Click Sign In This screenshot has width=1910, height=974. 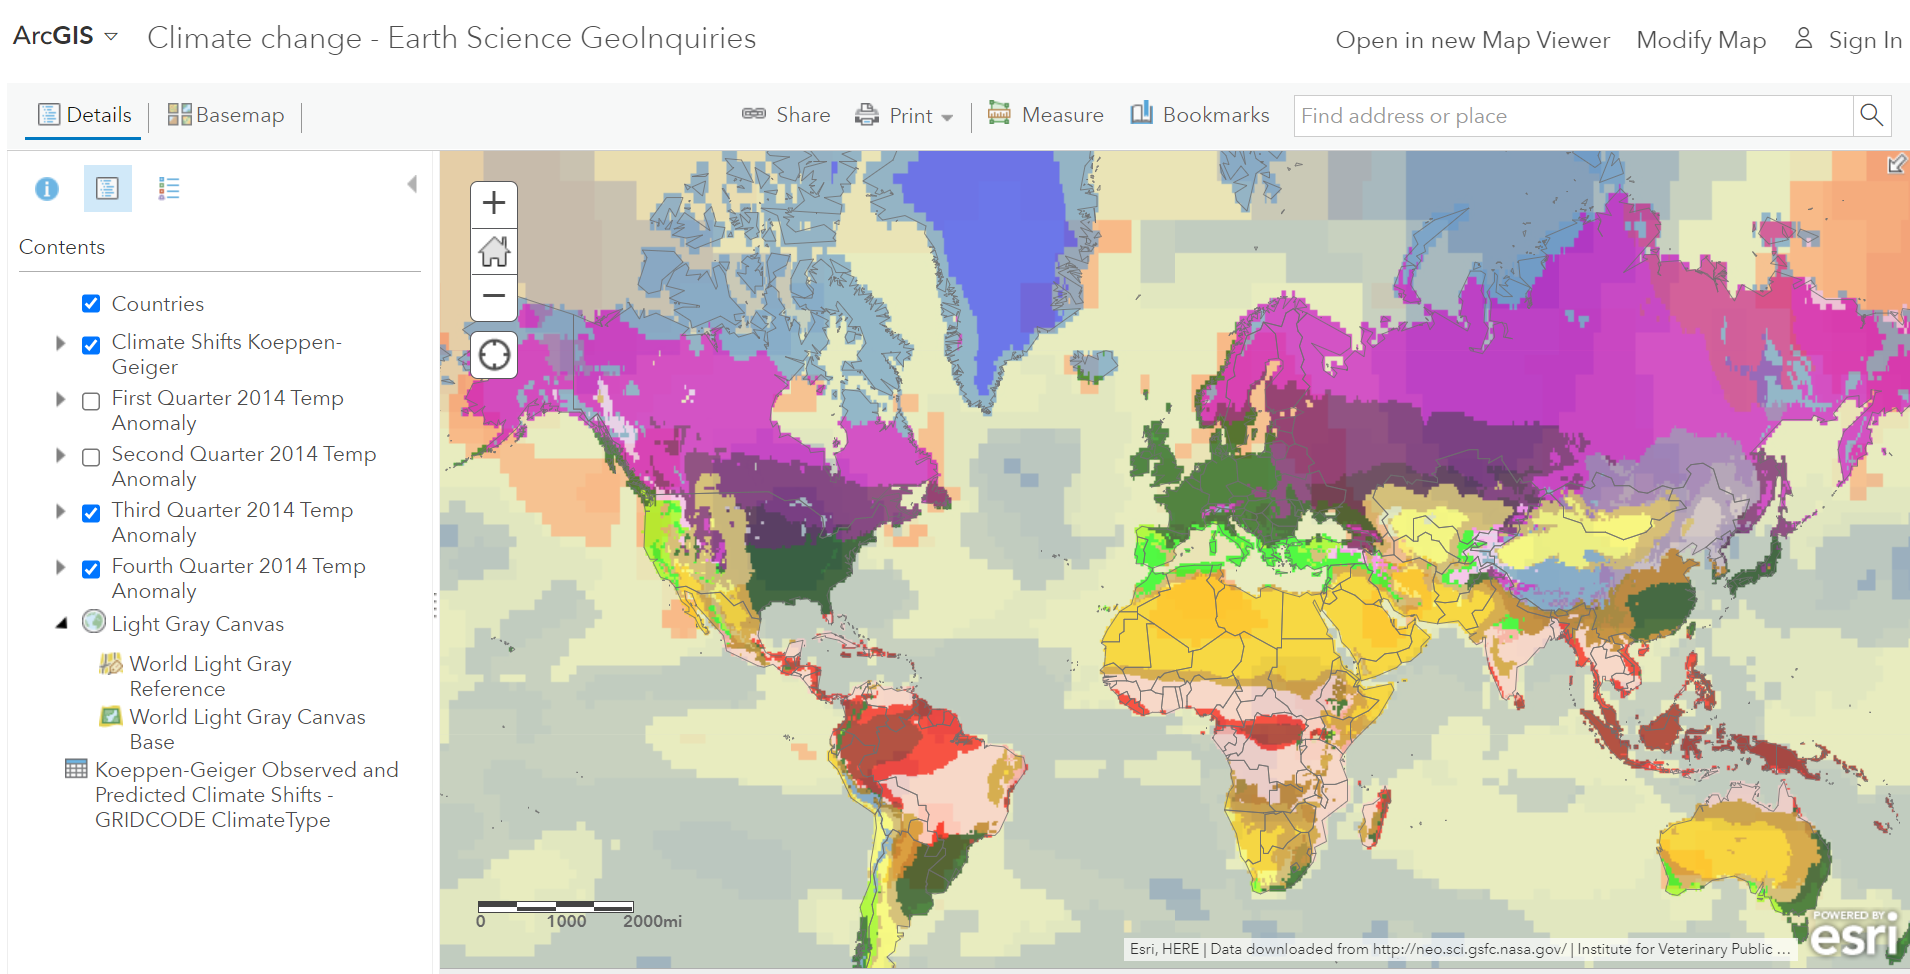point(1865,40)
